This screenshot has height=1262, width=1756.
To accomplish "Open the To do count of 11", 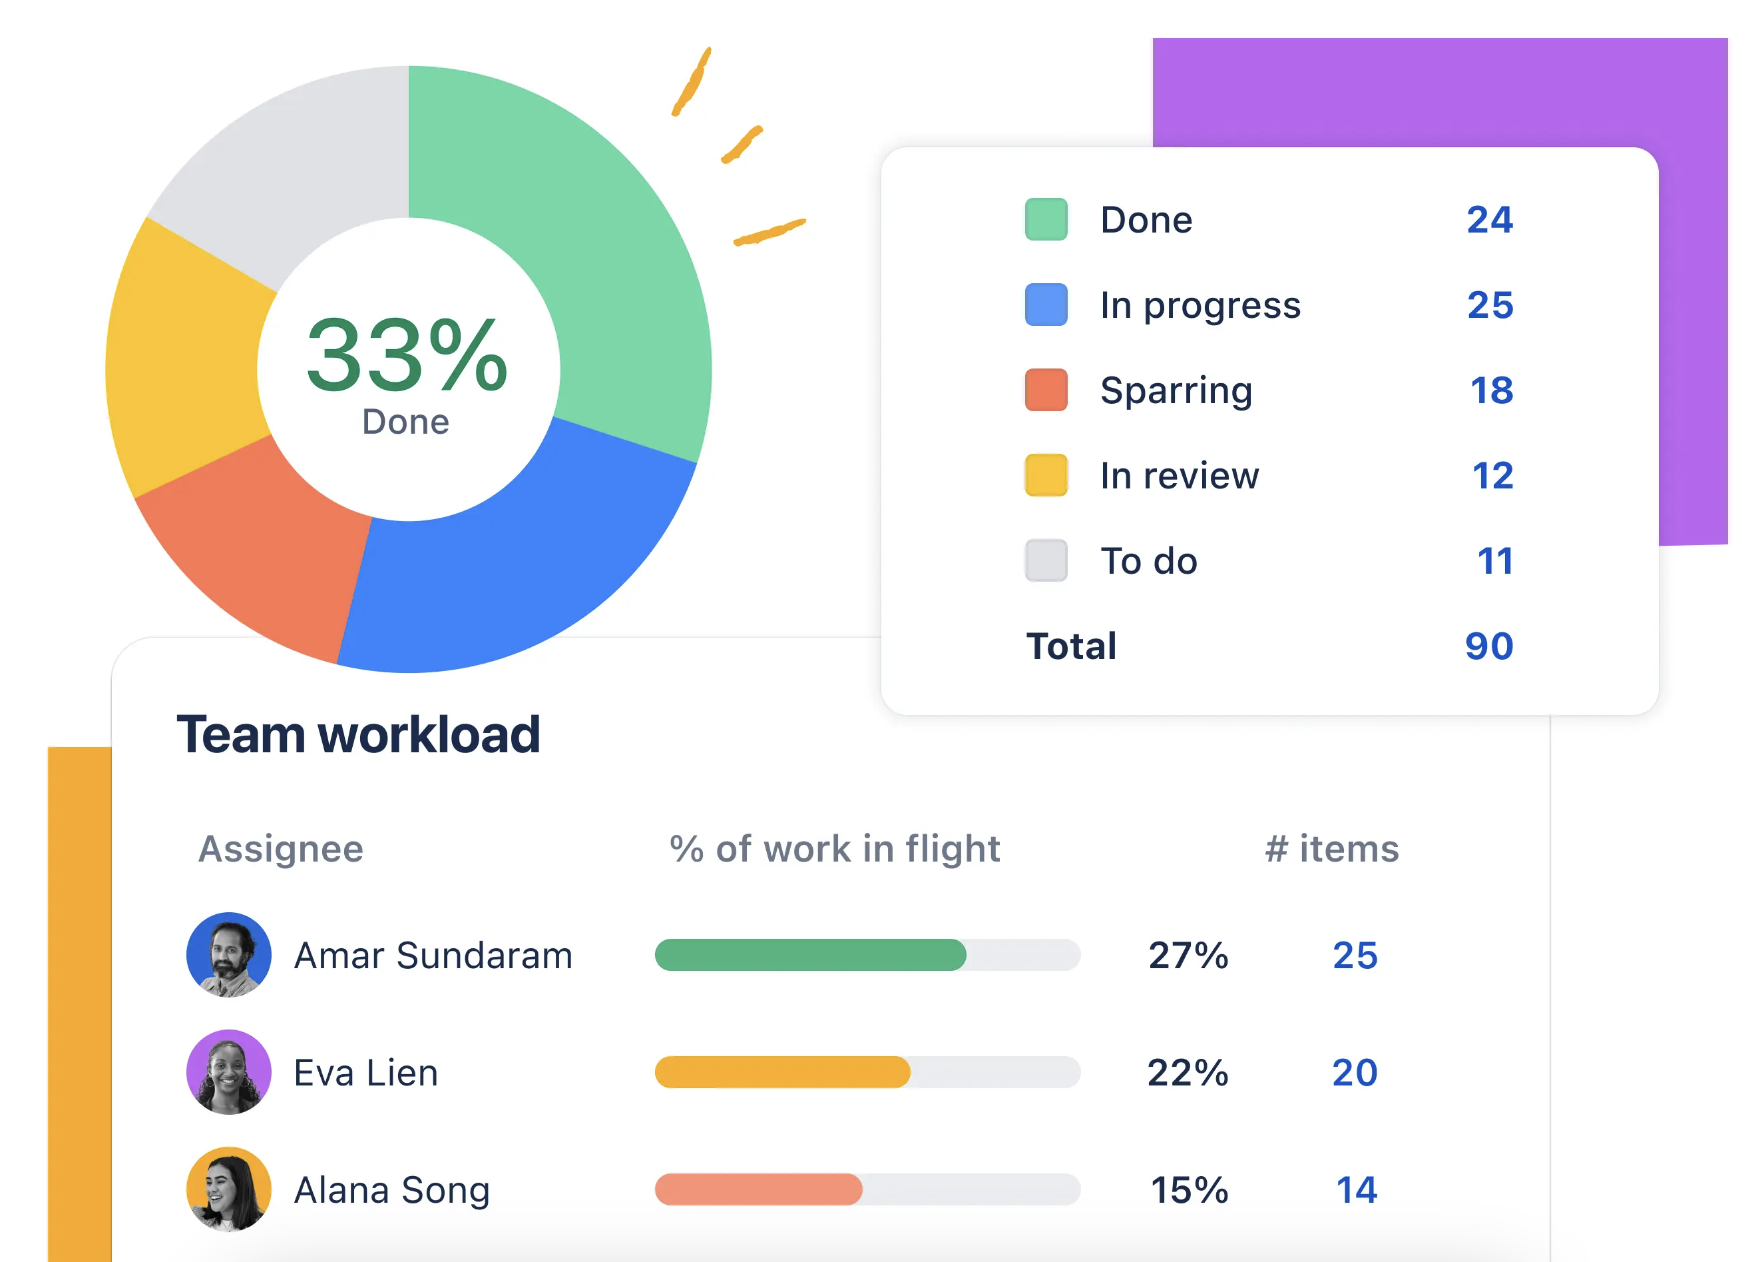I will click(1496, 561).
